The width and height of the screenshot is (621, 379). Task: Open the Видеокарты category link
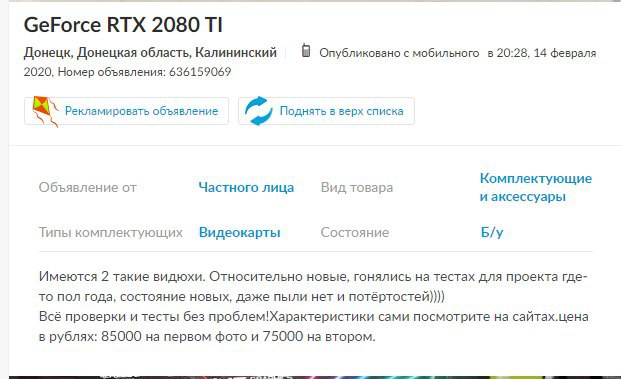(240, 232)
